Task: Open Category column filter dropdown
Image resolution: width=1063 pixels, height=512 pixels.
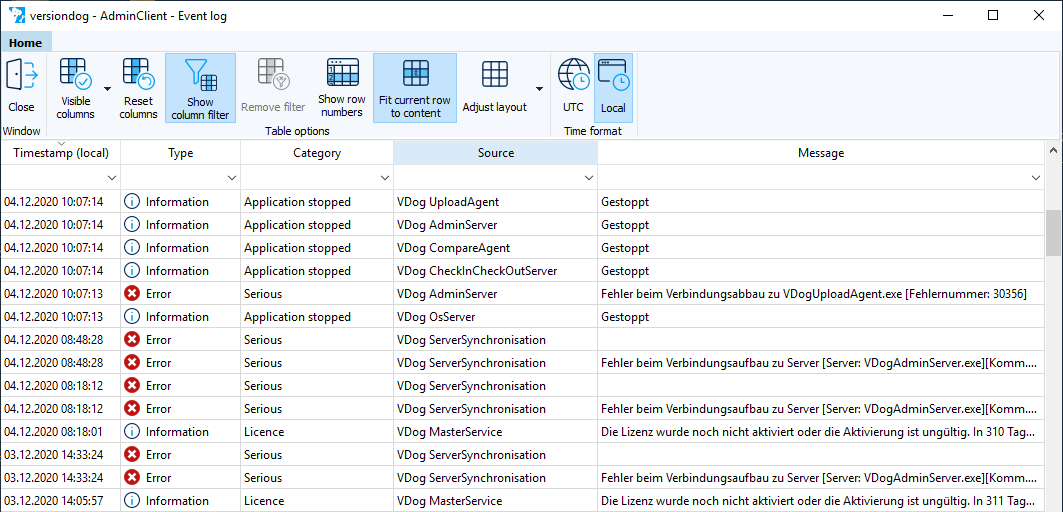Action: 385,178
